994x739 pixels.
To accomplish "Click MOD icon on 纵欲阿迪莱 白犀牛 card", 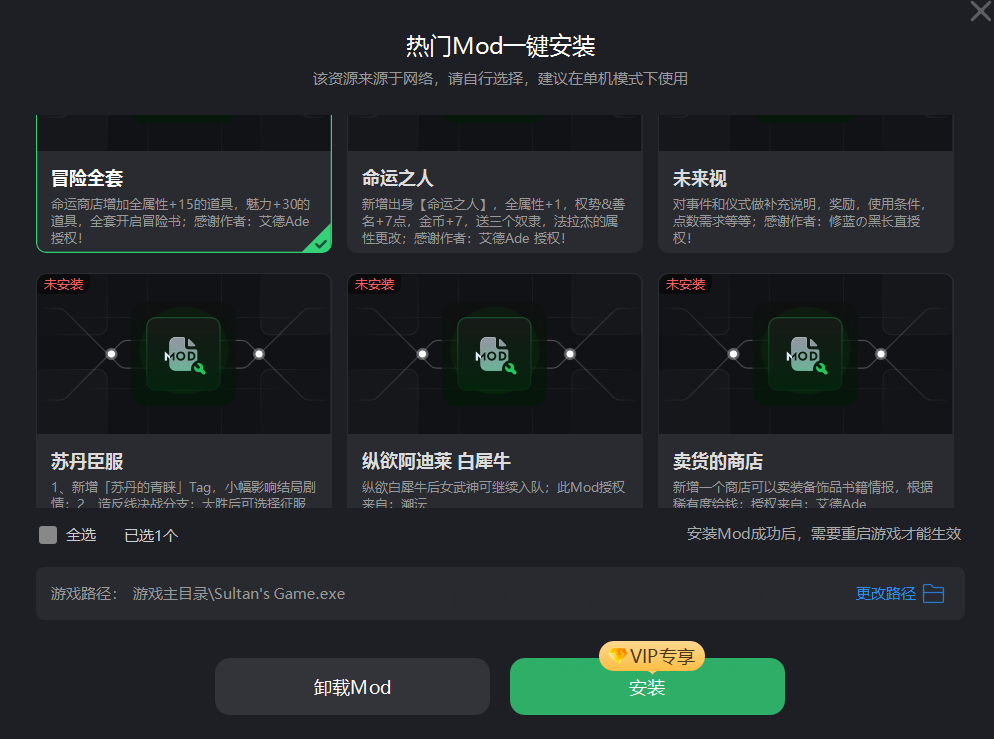I will (494, 354).
